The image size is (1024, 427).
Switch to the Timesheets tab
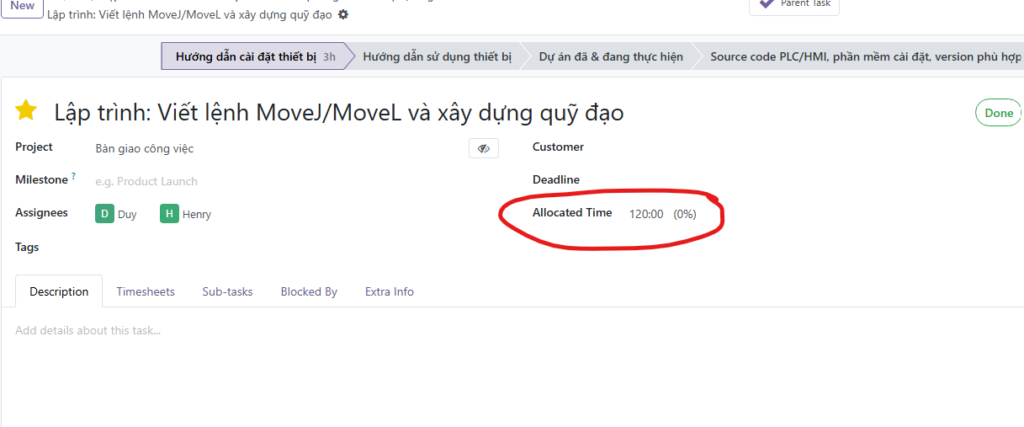point(145,292)
